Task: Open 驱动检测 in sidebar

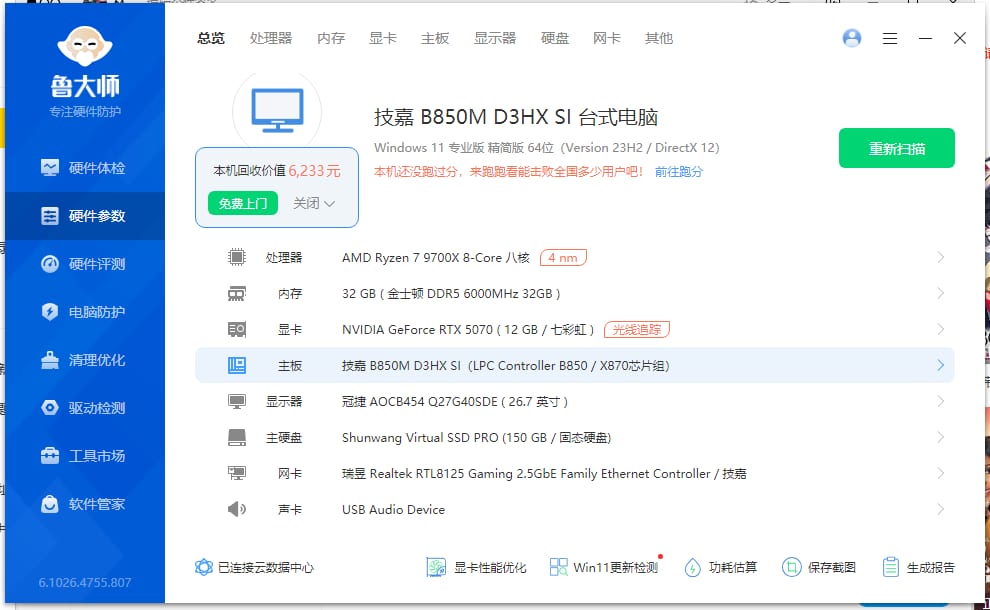Action: [84, 408]
